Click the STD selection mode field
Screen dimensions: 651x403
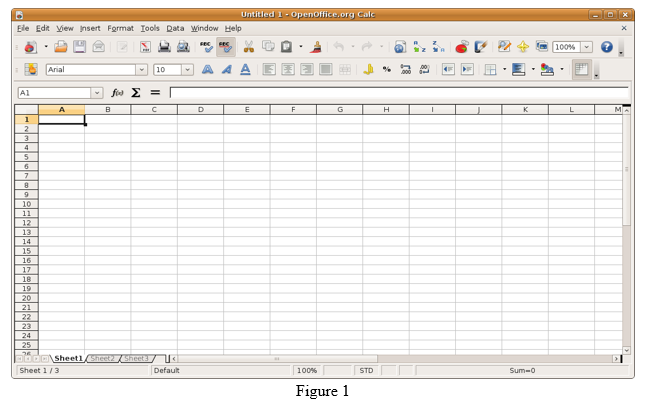click(367, 371)
